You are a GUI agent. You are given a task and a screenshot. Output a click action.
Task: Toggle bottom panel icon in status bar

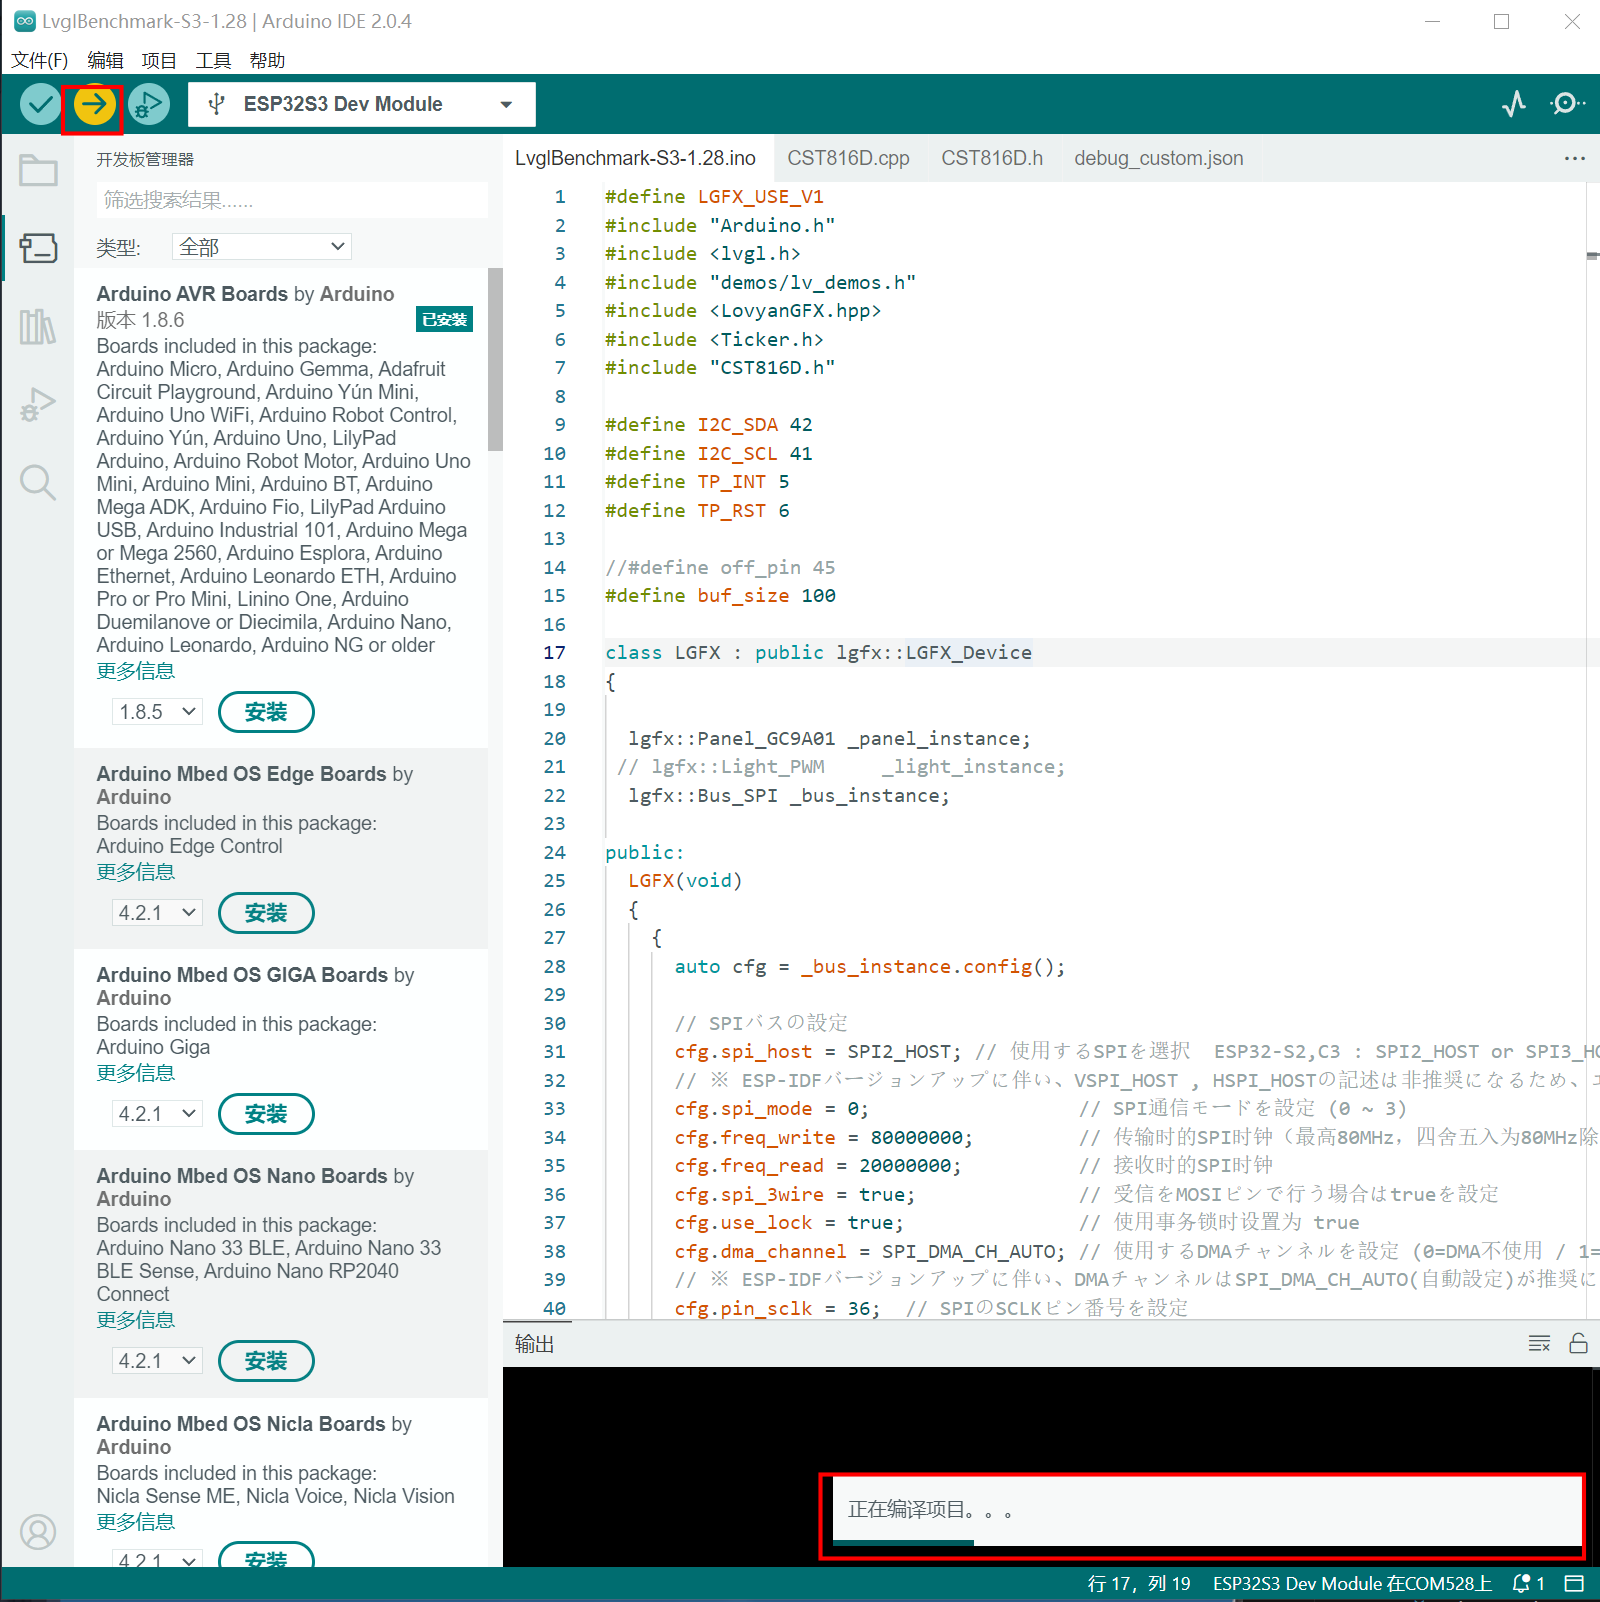(1574, 1583)
